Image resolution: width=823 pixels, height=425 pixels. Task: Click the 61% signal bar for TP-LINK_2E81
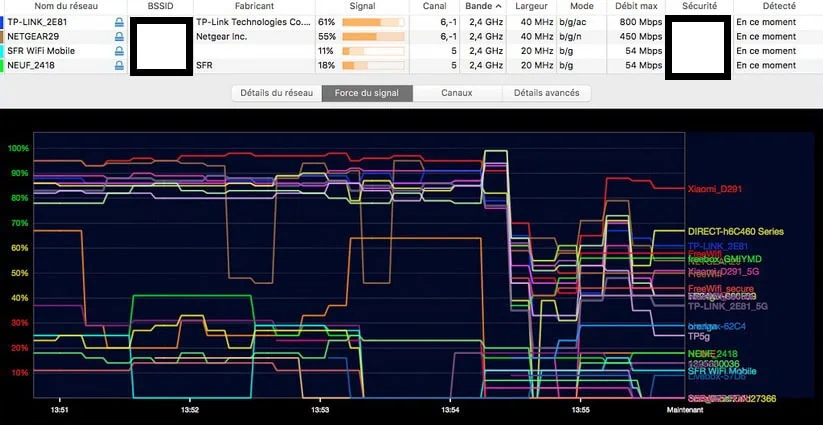point(375,21)
